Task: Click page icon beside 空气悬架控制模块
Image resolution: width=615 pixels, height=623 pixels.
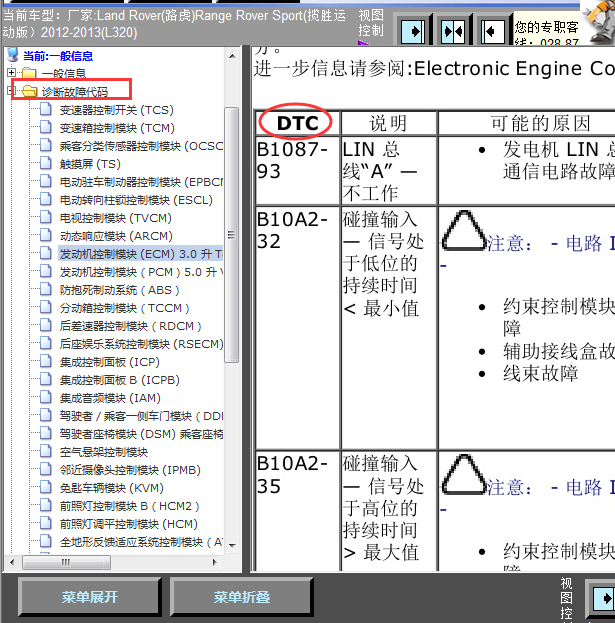Action: pyautogui.click(x=46, y=451)
